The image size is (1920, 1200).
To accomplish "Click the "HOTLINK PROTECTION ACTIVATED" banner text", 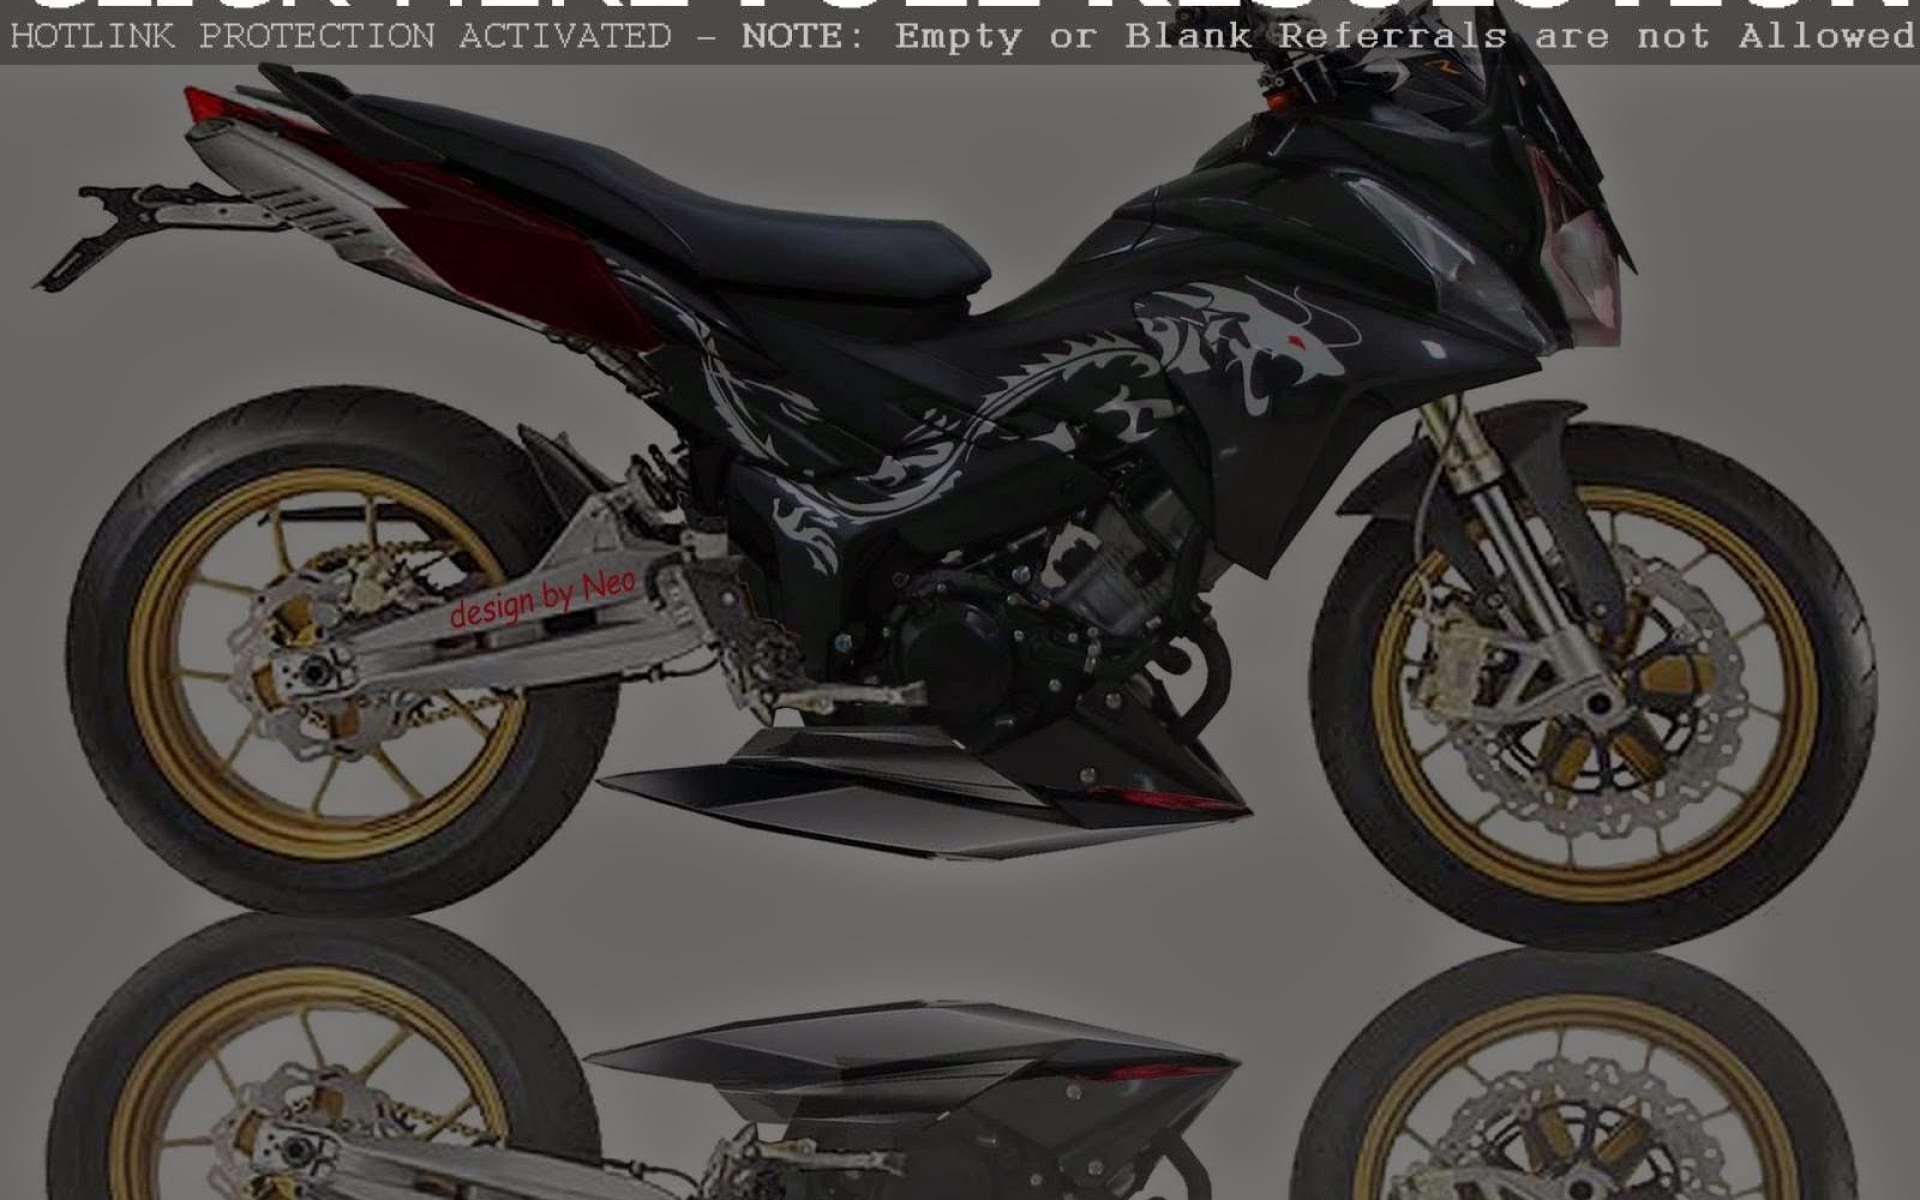I will coord(341,37).
